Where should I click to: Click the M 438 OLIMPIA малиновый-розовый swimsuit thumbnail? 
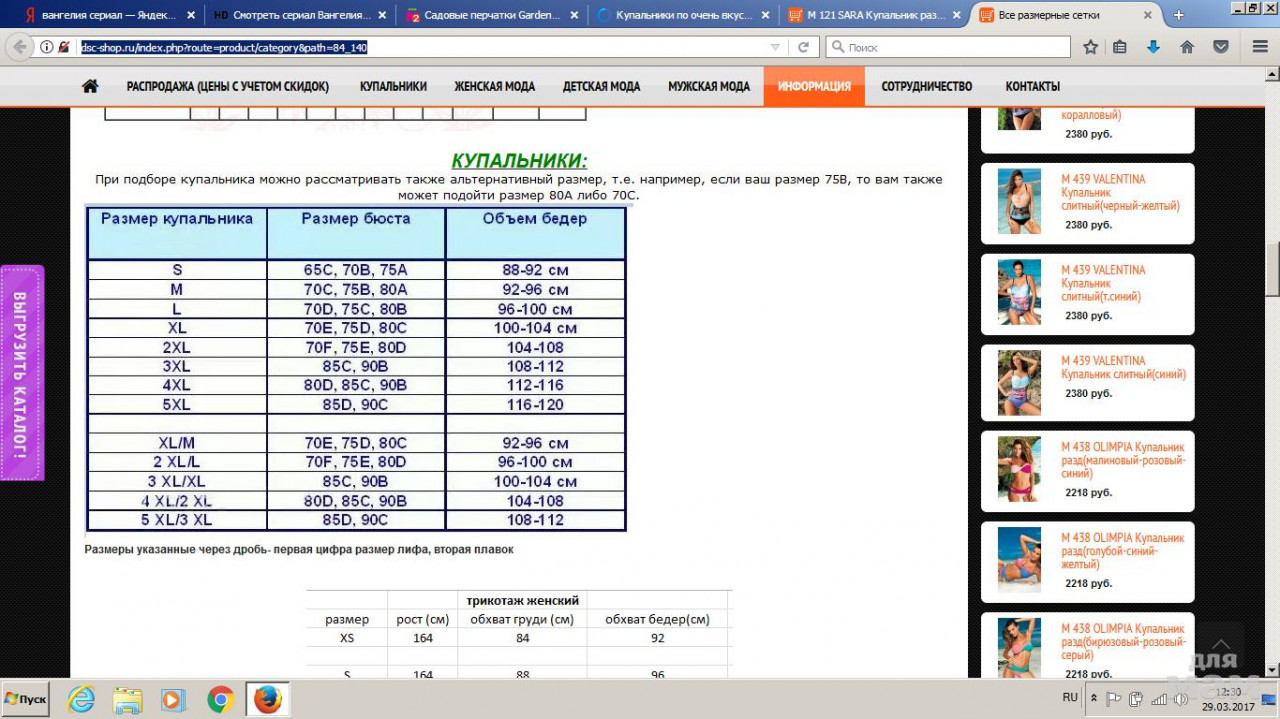tap(1019, 469)
